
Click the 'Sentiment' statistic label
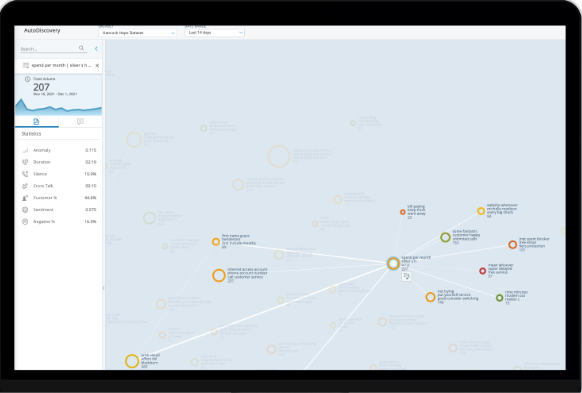point(43,210)
